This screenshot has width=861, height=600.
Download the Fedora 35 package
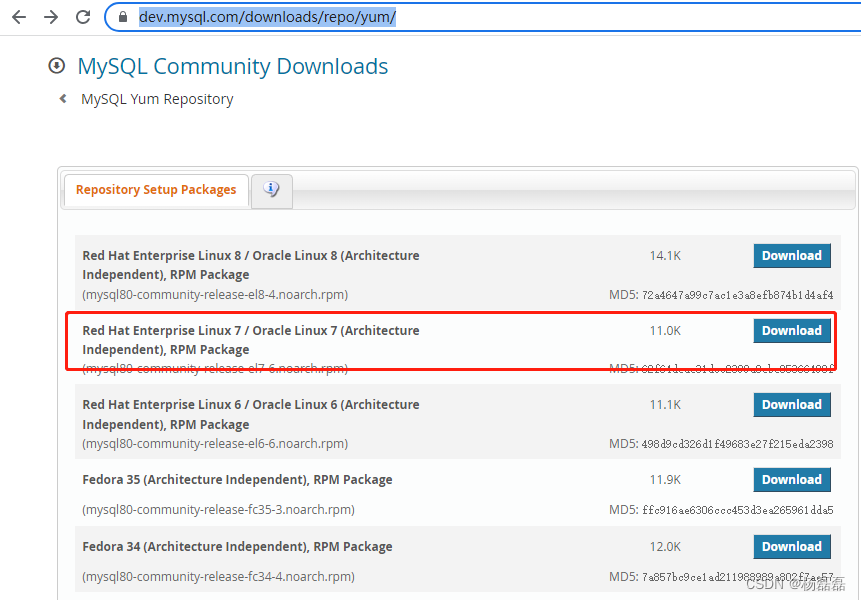pyautogui.click(x=791, y=479)
